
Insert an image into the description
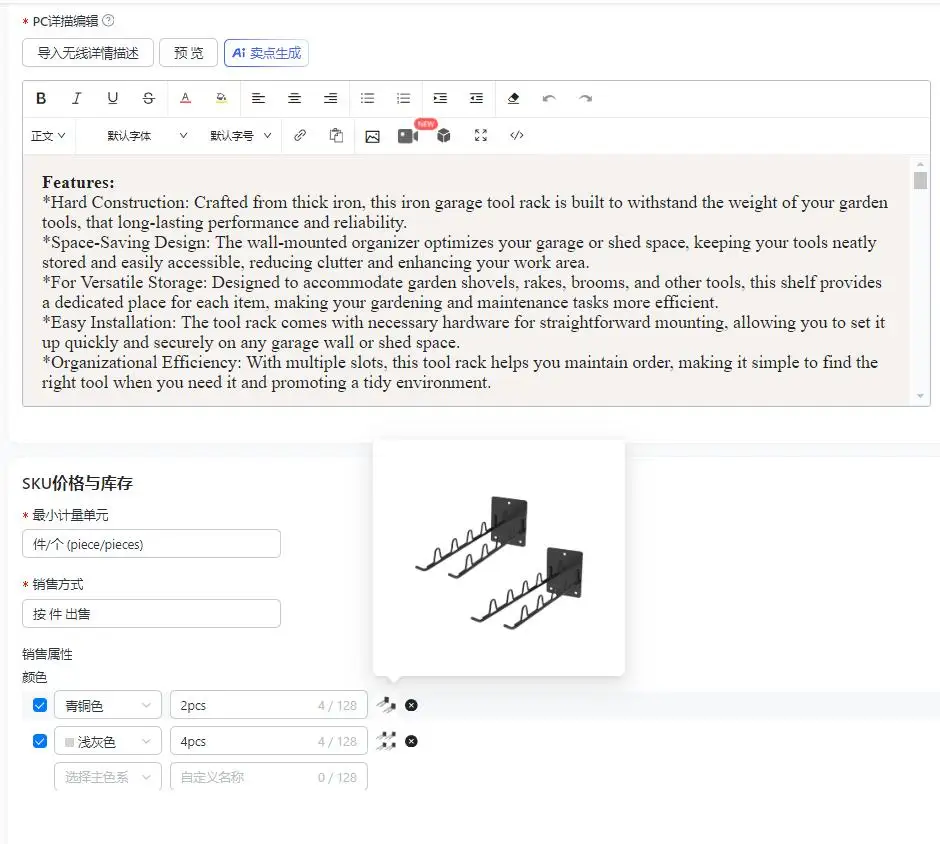coord(372,137)
